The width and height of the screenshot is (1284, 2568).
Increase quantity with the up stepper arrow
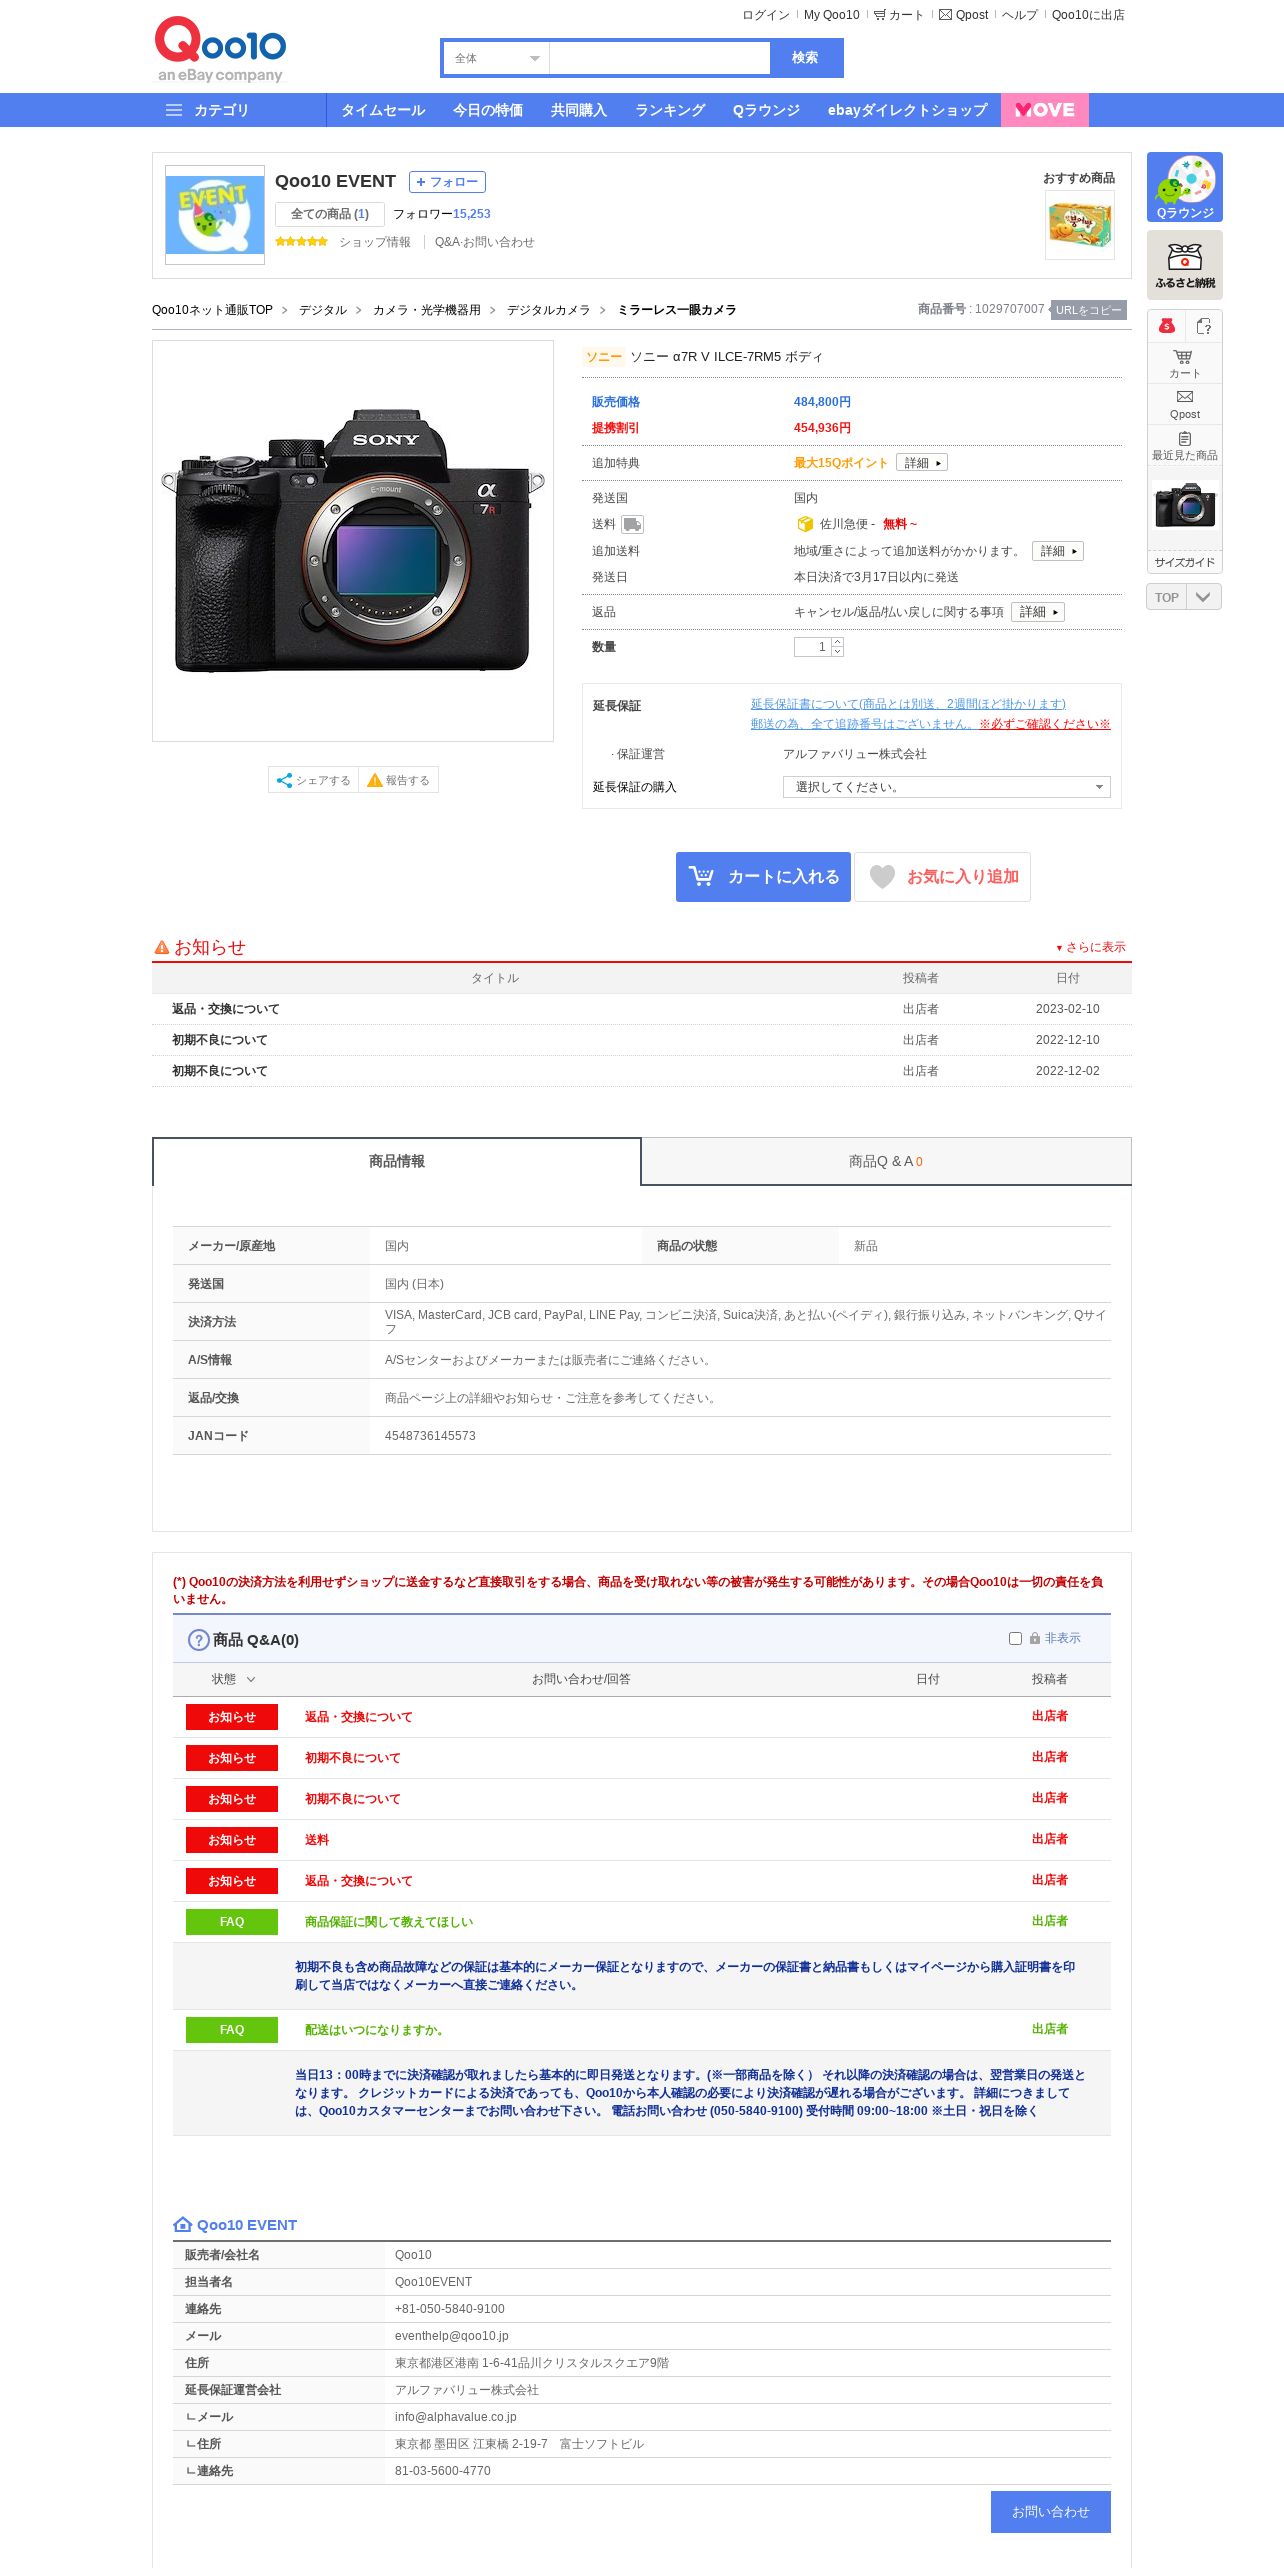(x=838, y=642)
